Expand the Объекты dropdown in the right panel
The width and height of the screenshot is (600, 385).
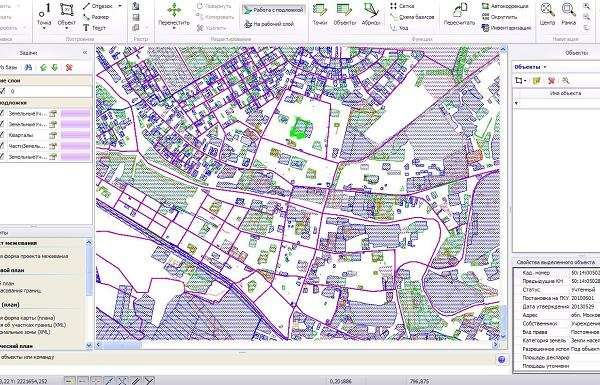click(x=545, y=67)
